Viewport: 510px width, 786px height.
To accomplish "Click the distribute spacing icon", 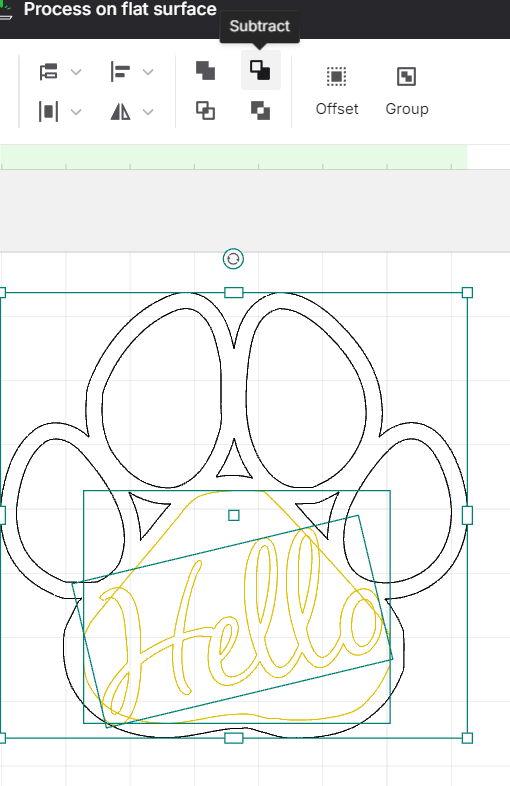I will pyautogui.click(x=49, y=111).
